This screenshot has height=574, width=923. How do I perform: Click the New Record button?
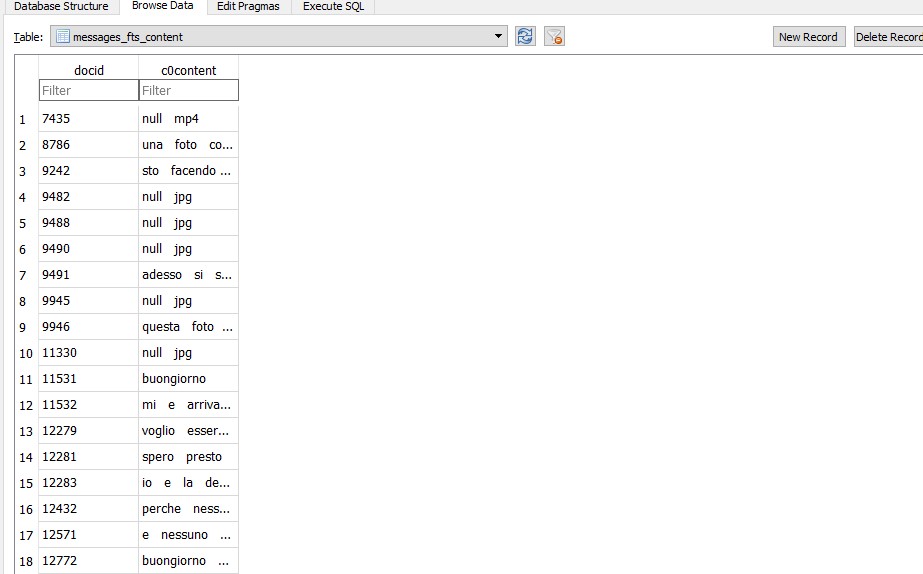(x=808, y=37)
